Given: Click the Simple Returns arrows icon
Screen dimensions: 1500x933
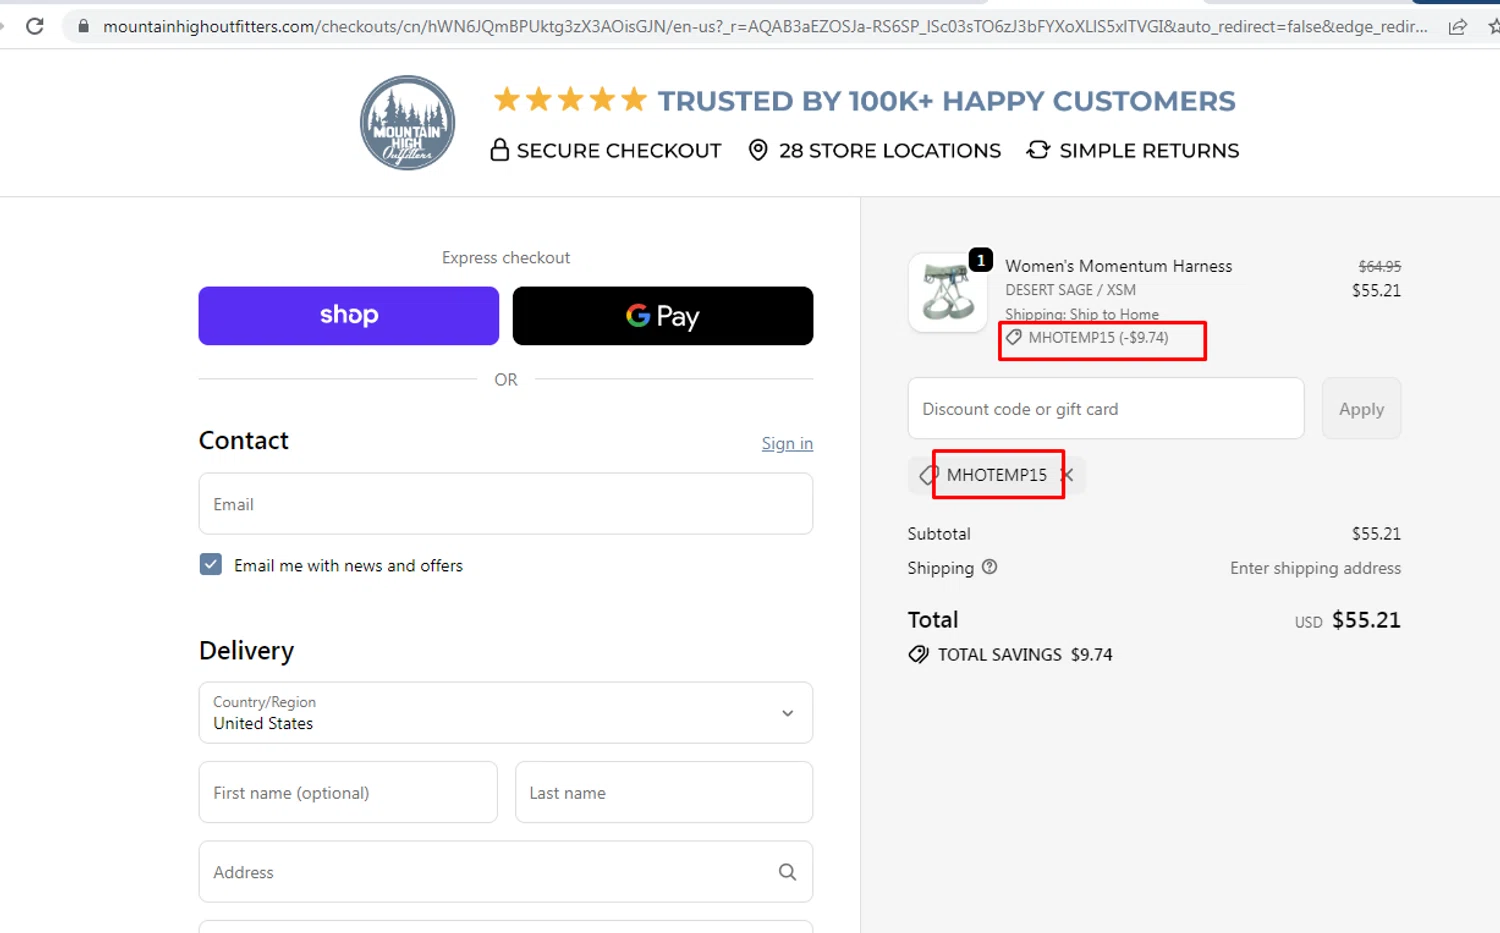Looking at the screenshot, I should tap(1038, 150).
